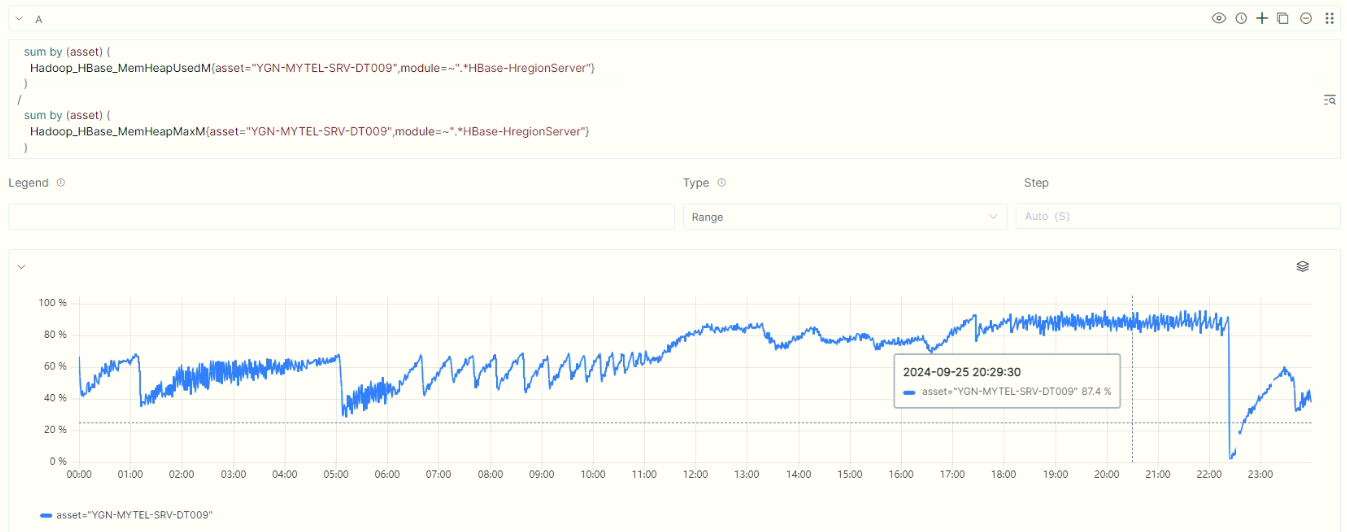This screenshot has width=1347, height=532.
Task: Click the Type info help icon
Action: tap(722, 183)
